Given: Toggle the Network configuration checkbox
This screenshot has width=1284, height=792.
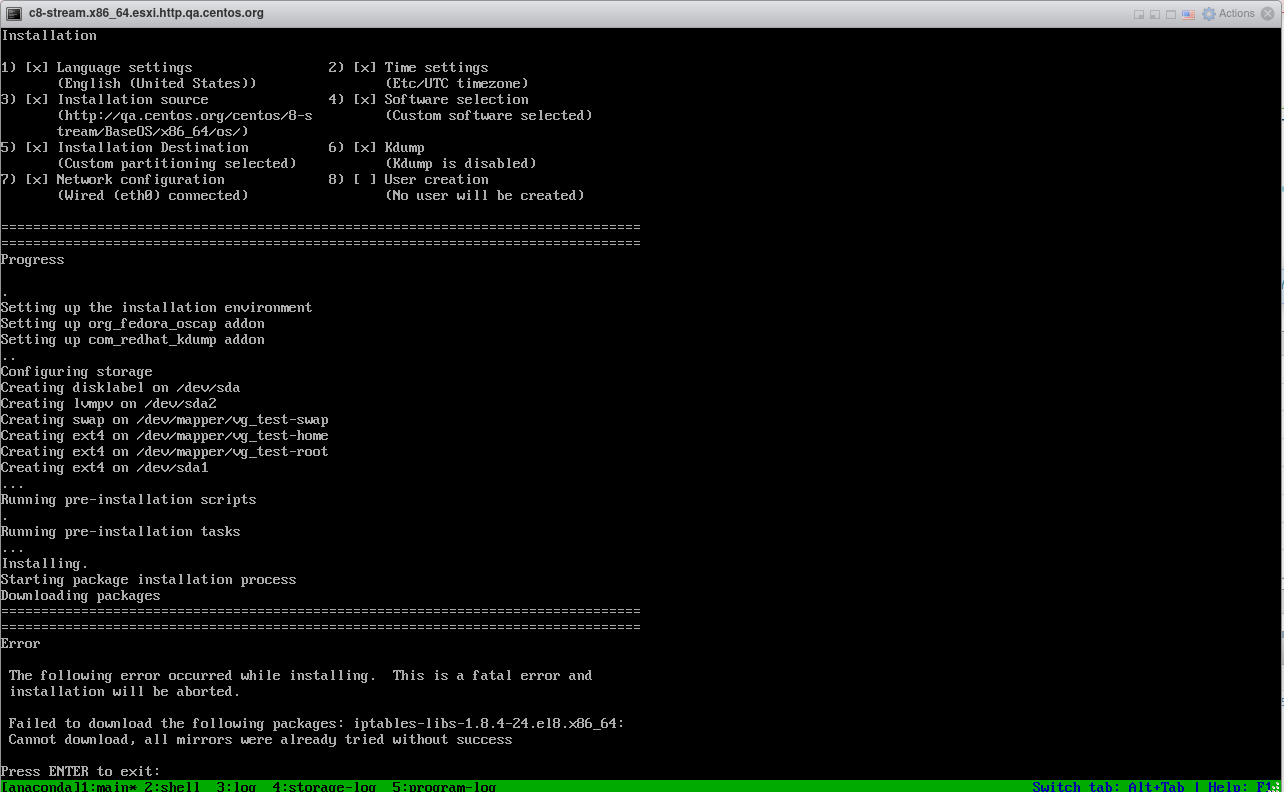Looking at the screenshot, I should click(x=37, y=180).
